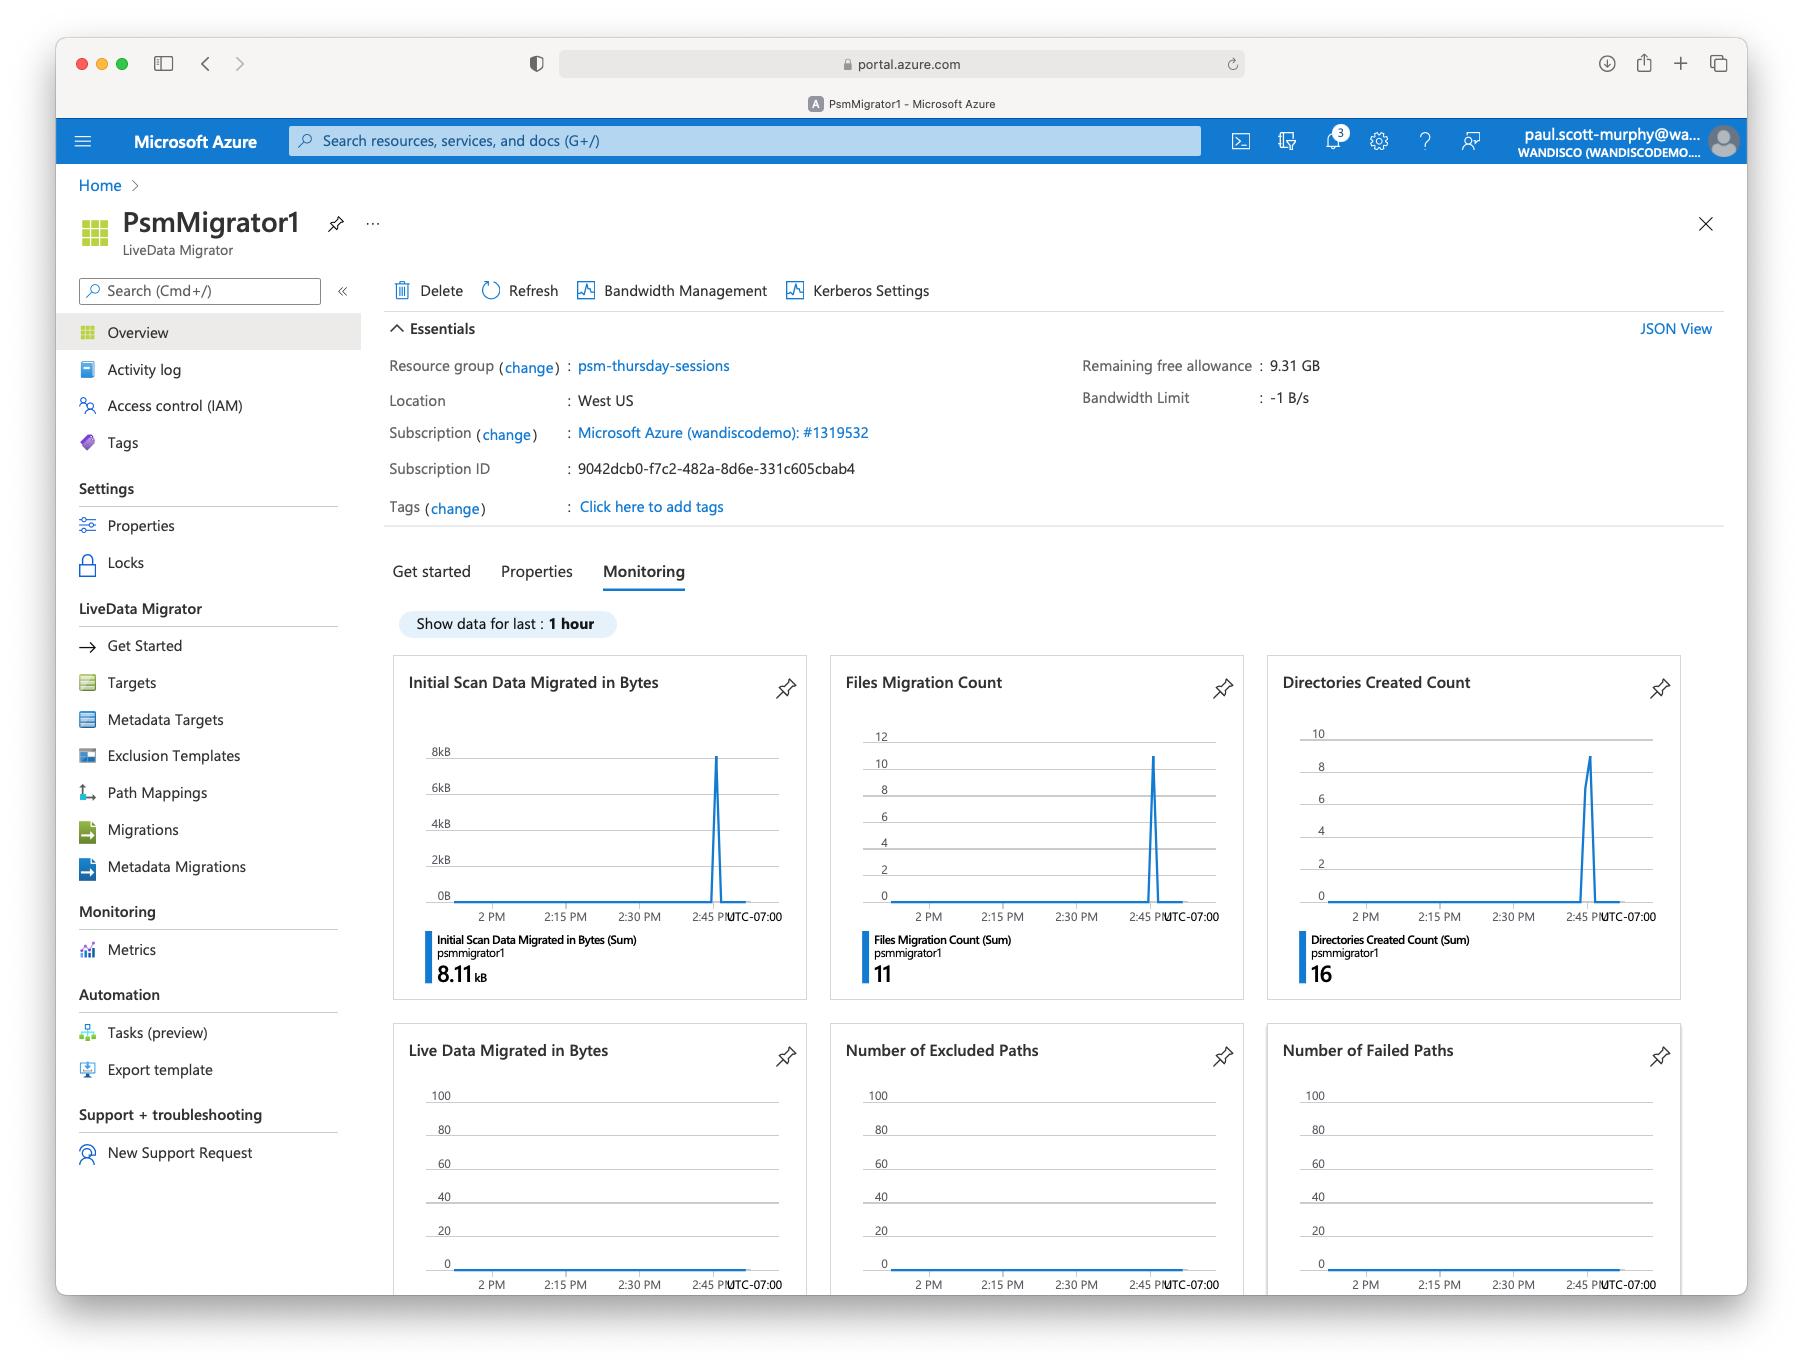Viewport: 1803px width, 1369px height.
Task: Open the psm-thursday-sessions resource group link
Action: point(653,366)
